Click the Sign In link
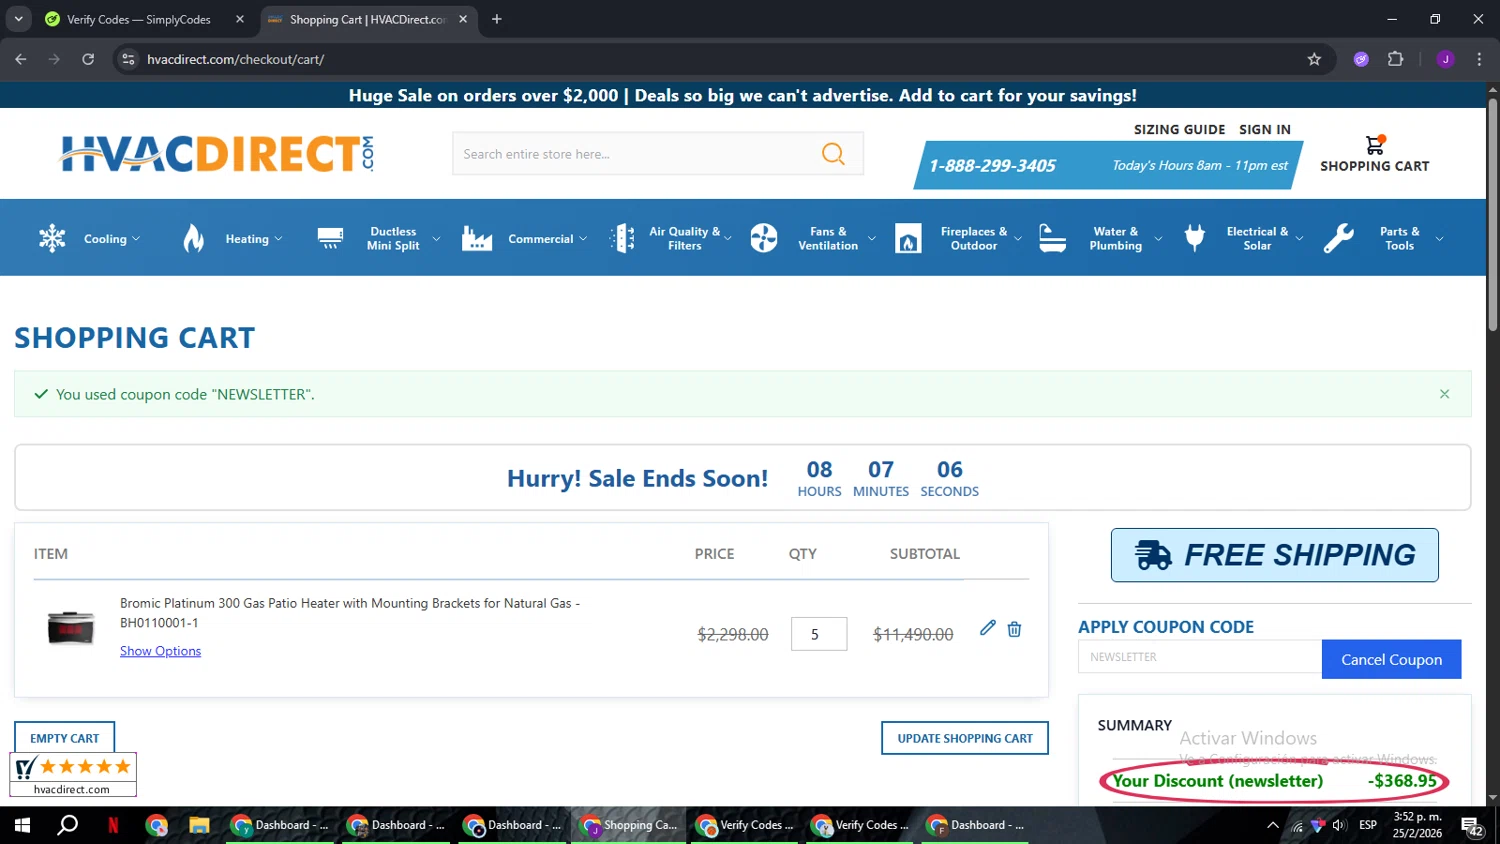This screenshot has height=844, width=1500. click(1265, 129)
